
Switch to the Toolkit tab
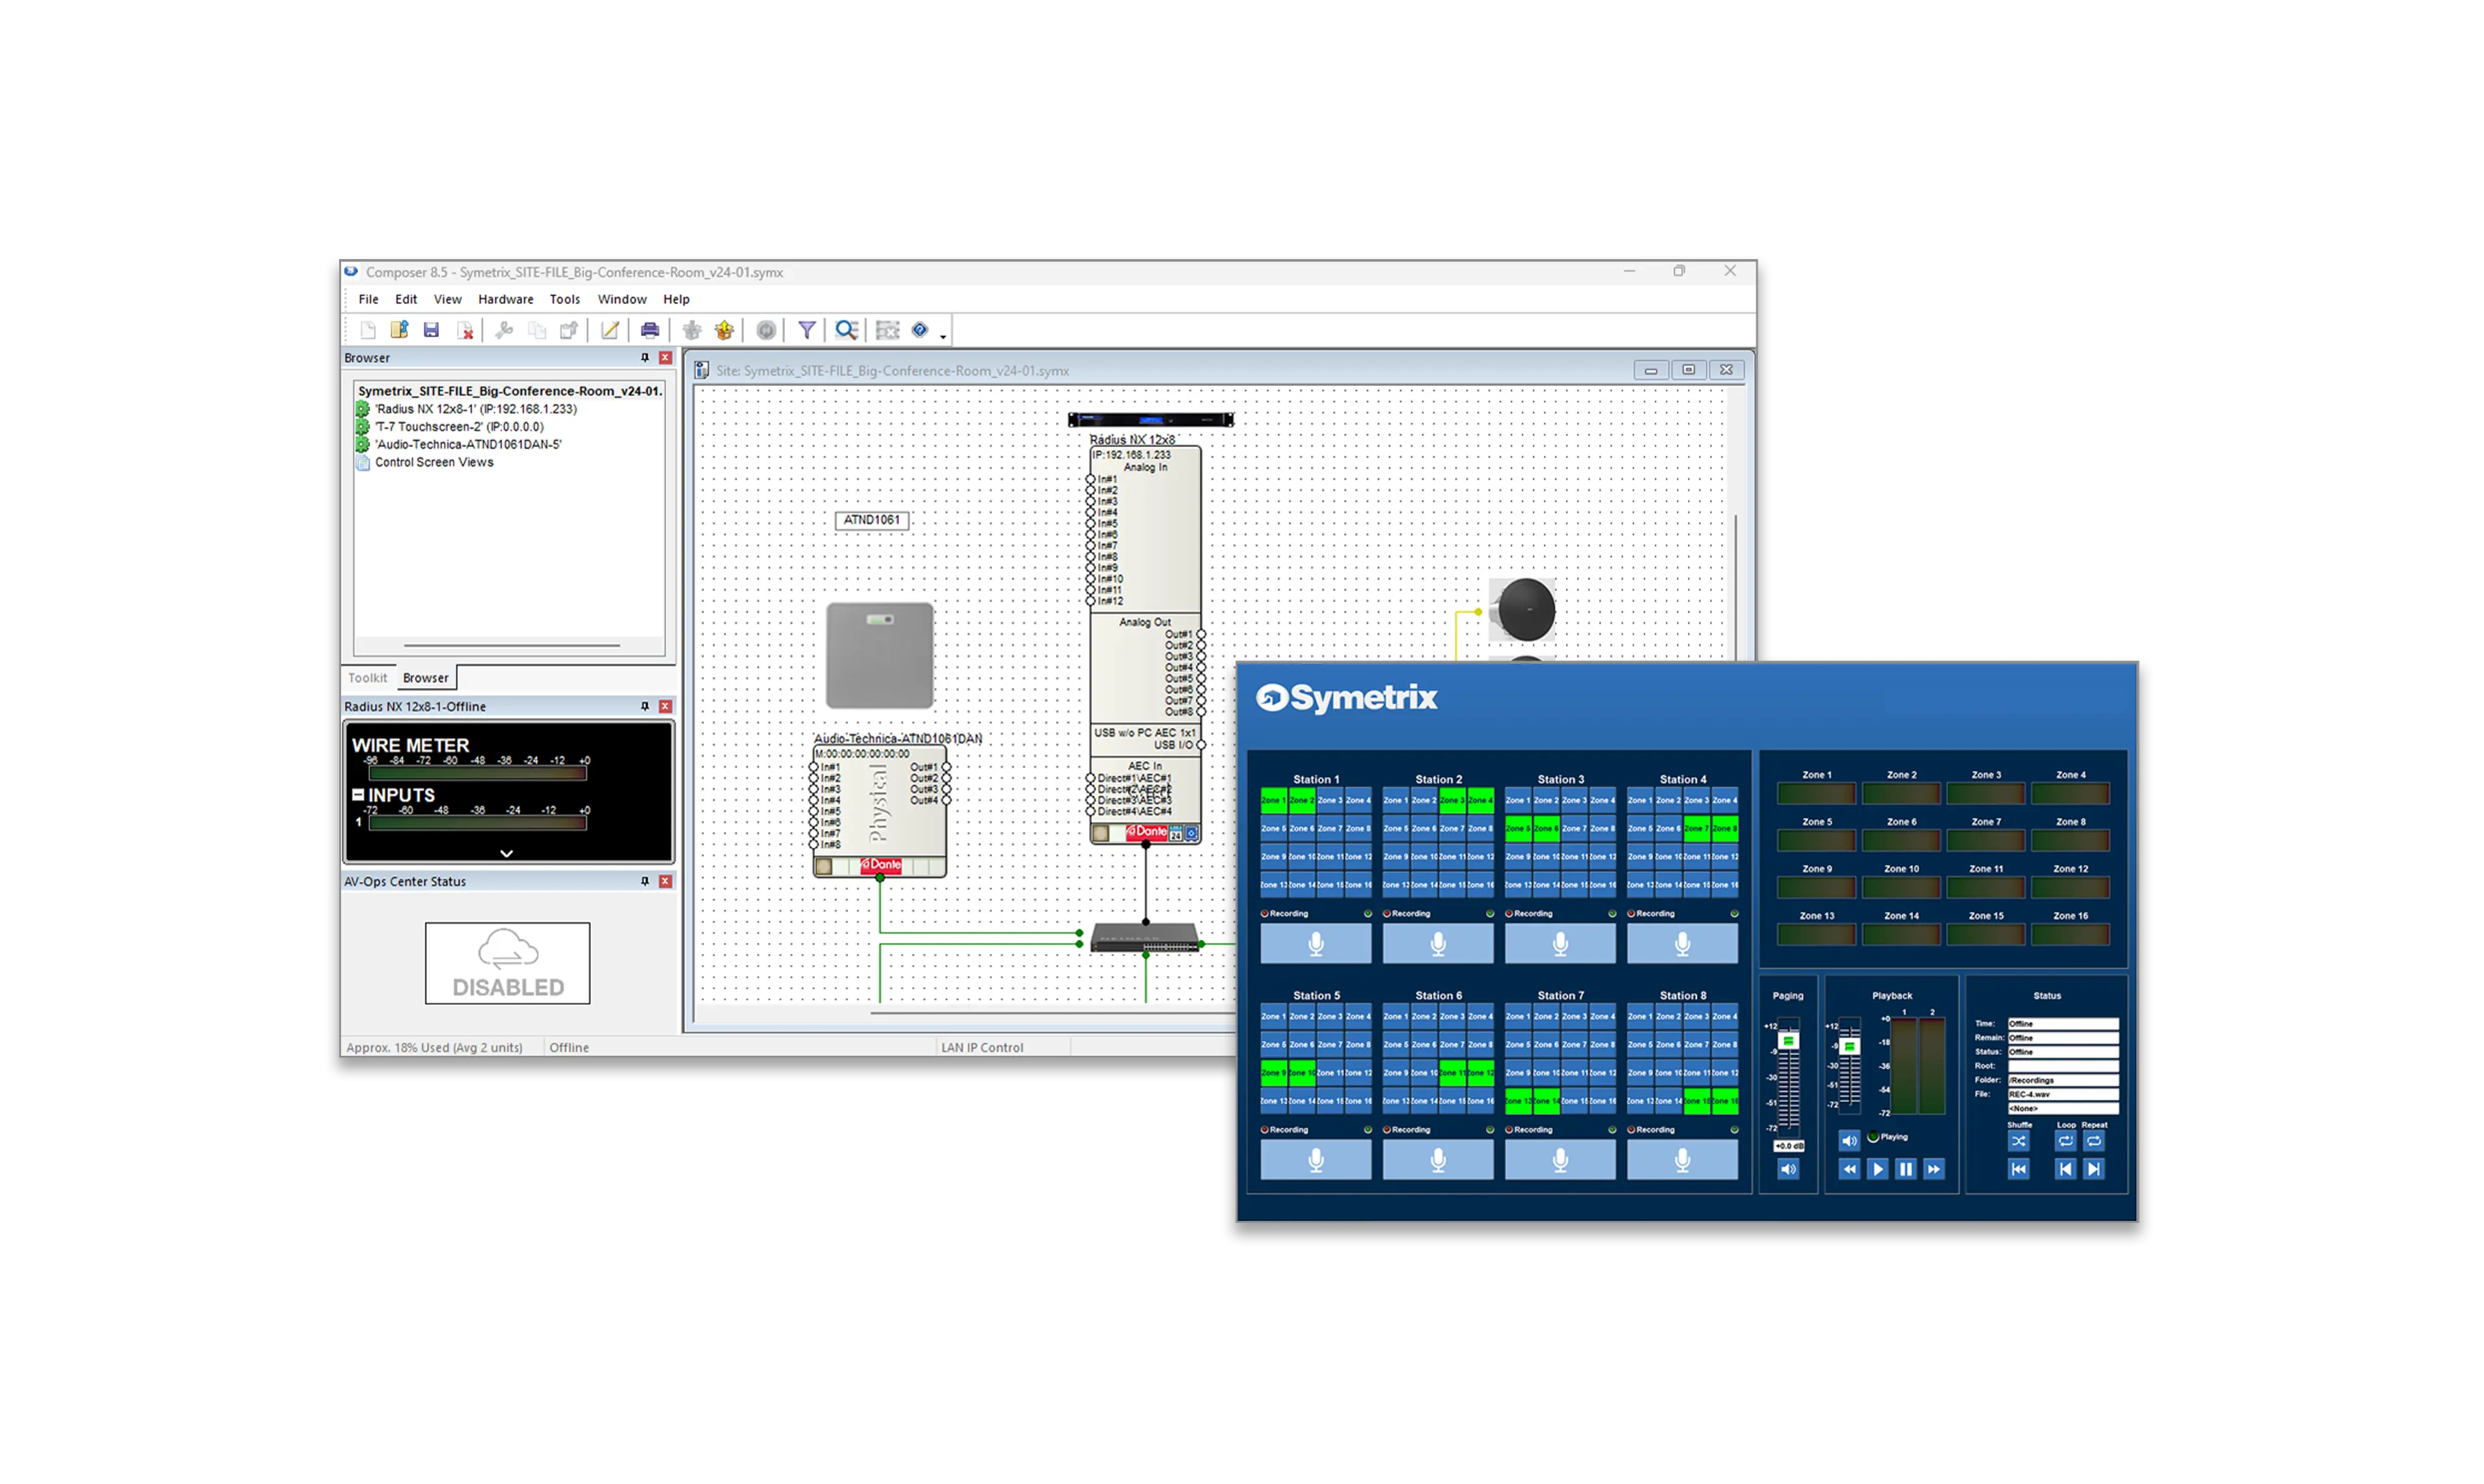coord(367,678)
